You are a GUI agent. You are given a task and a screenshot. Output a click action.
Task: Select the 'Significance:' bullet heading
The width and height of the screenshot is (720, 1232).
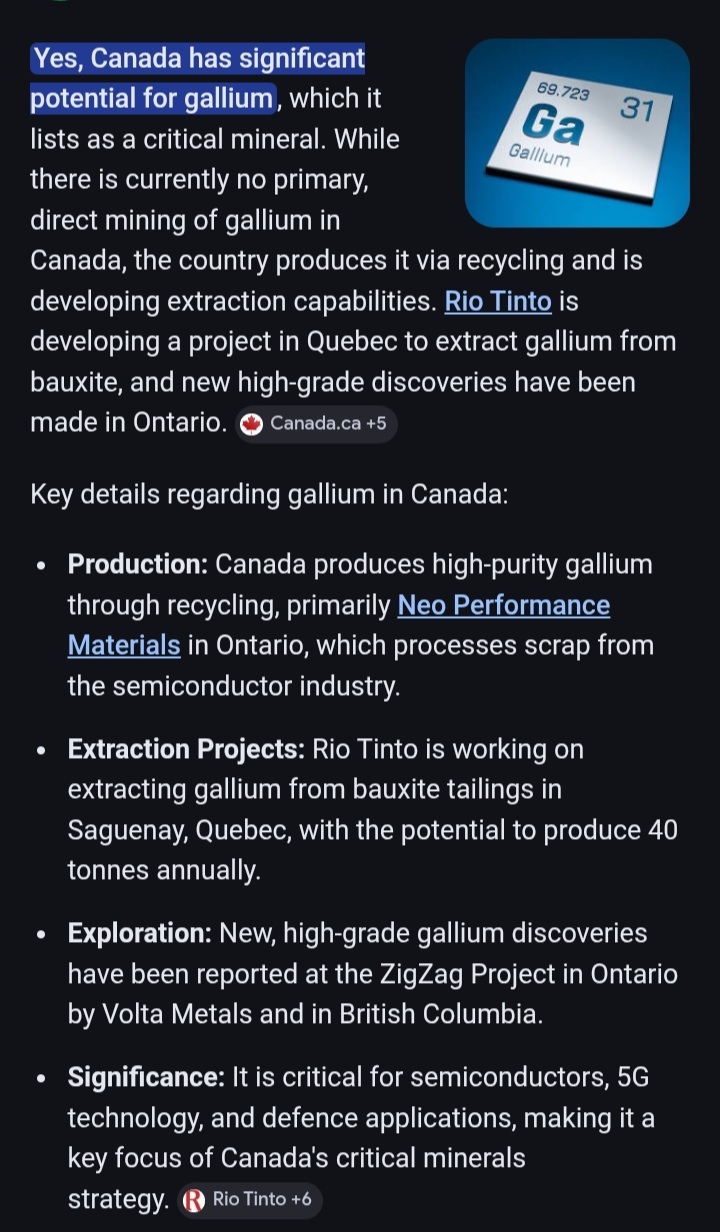(146, 1078)
